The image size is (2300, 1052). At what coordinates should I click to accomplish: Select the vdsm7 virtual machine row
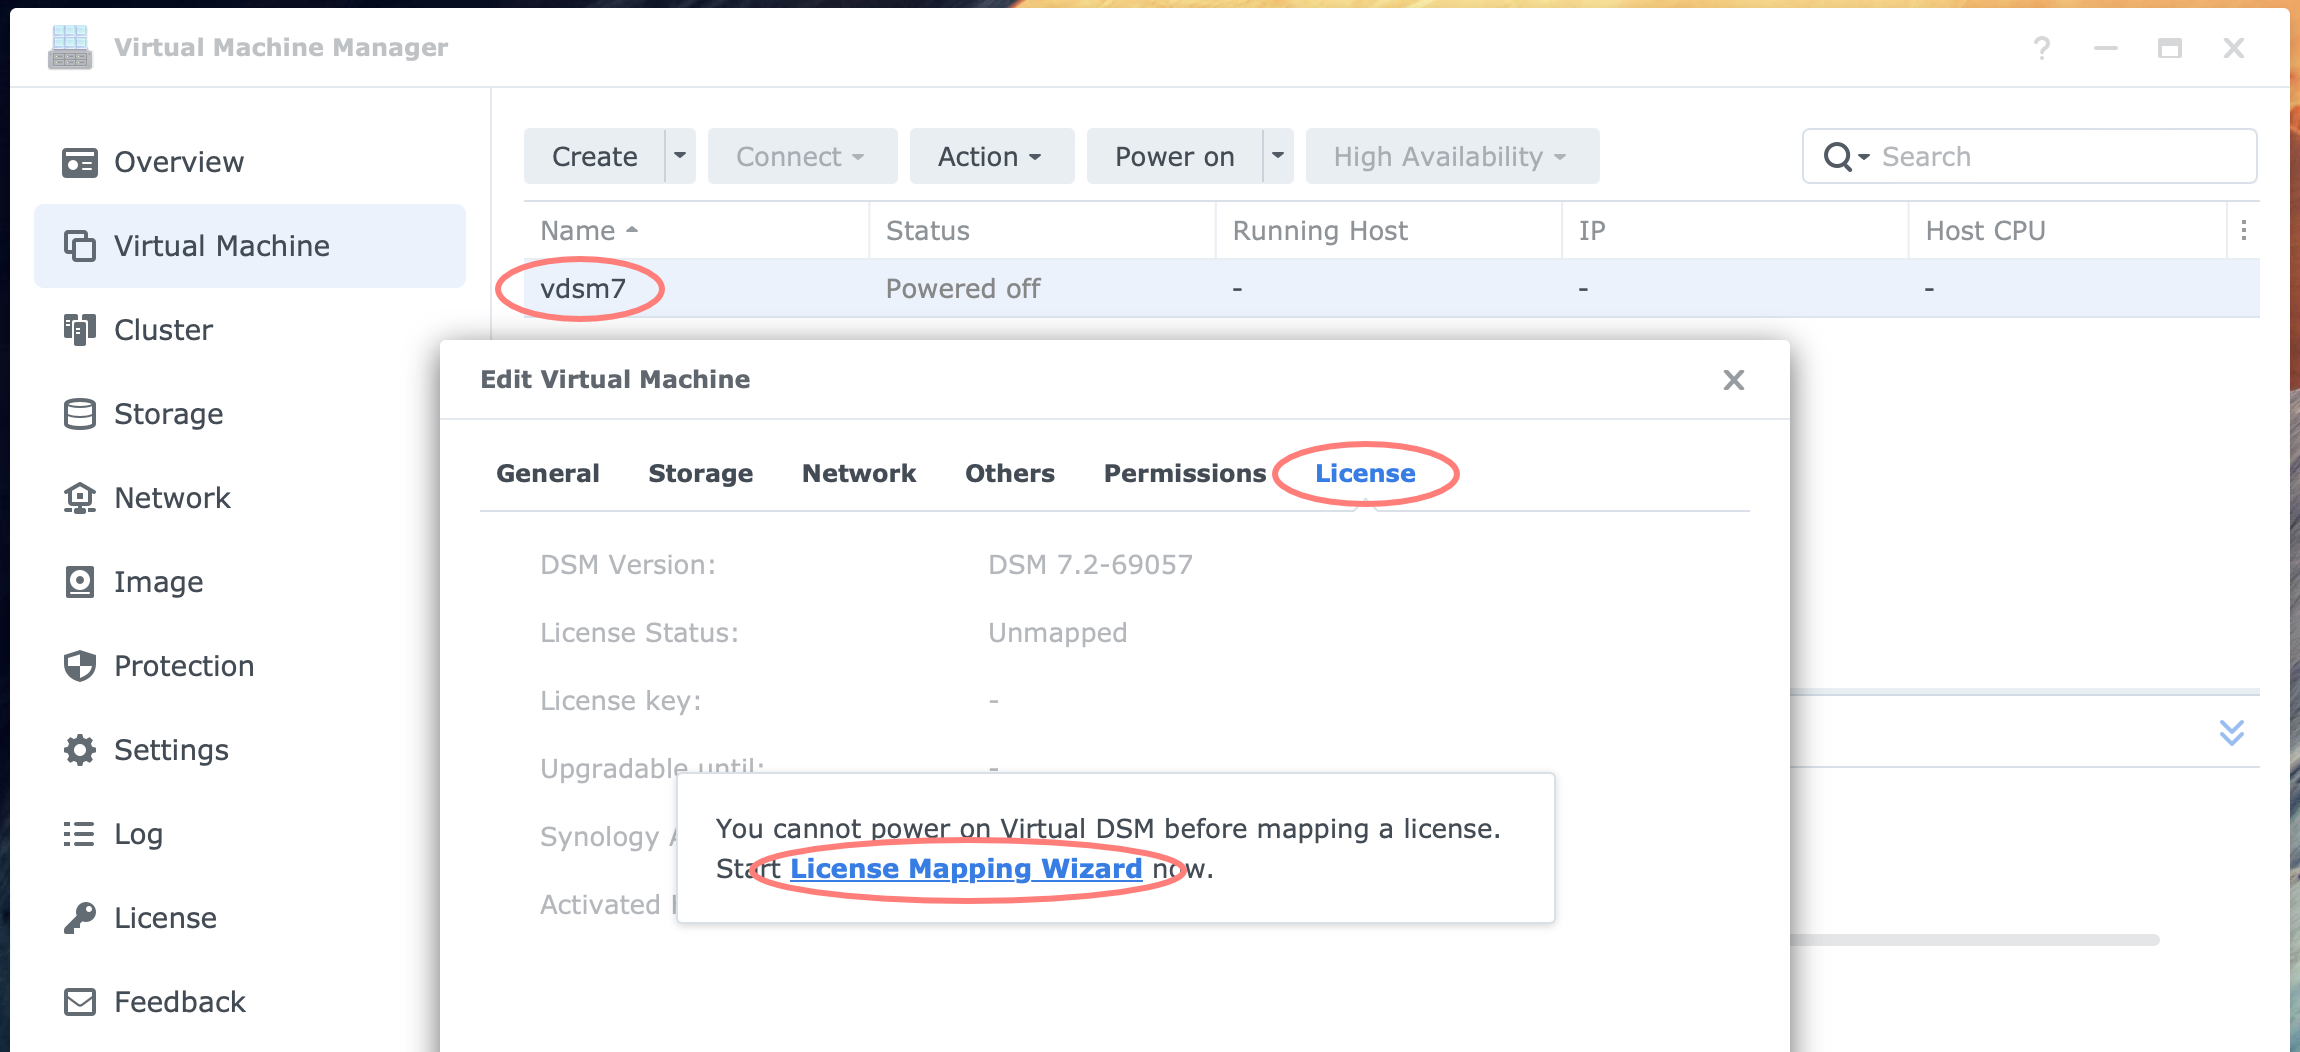pos(1392,289)
